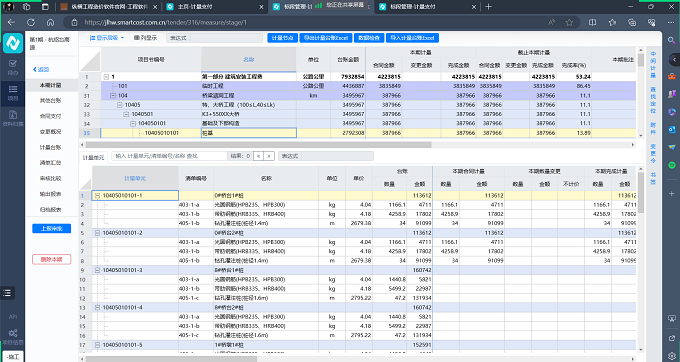Open the 项目信息 gears icon
This screenshot has height=362, width=680.
[x=13, y=333]
